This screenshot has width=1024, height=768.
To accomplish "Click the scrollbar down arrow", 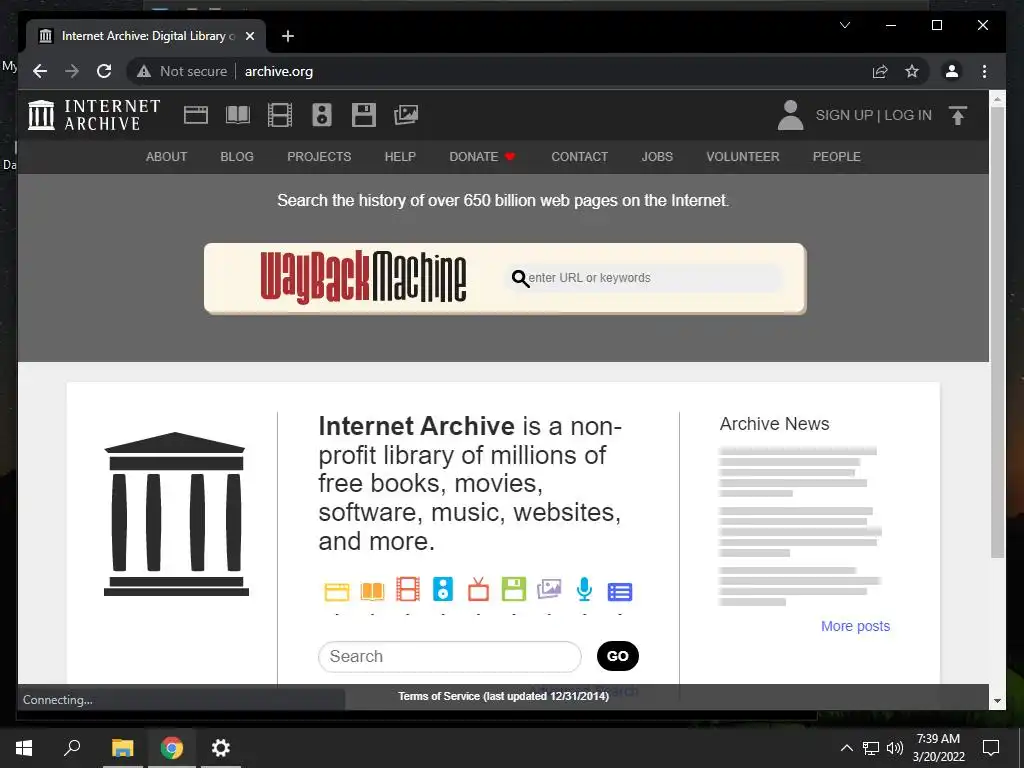I will point(997,701).
